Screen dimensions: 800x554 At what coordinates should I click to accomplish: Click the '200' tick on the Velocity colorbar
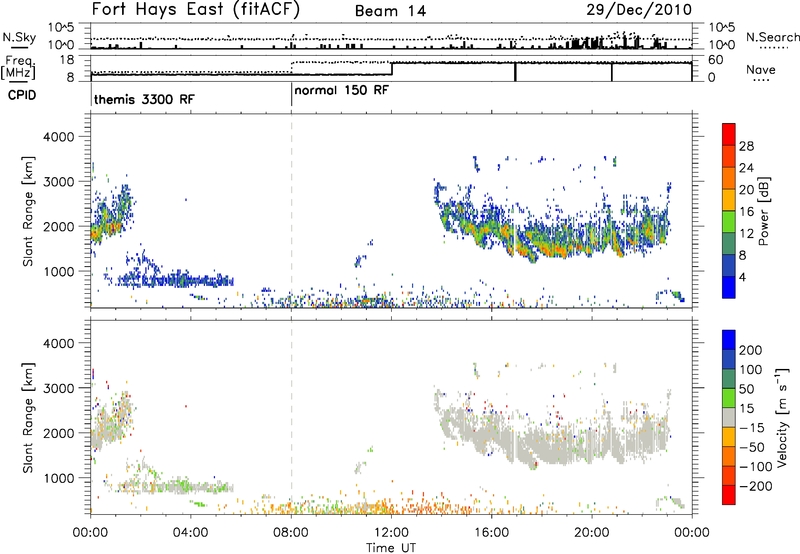coord(751,350)
